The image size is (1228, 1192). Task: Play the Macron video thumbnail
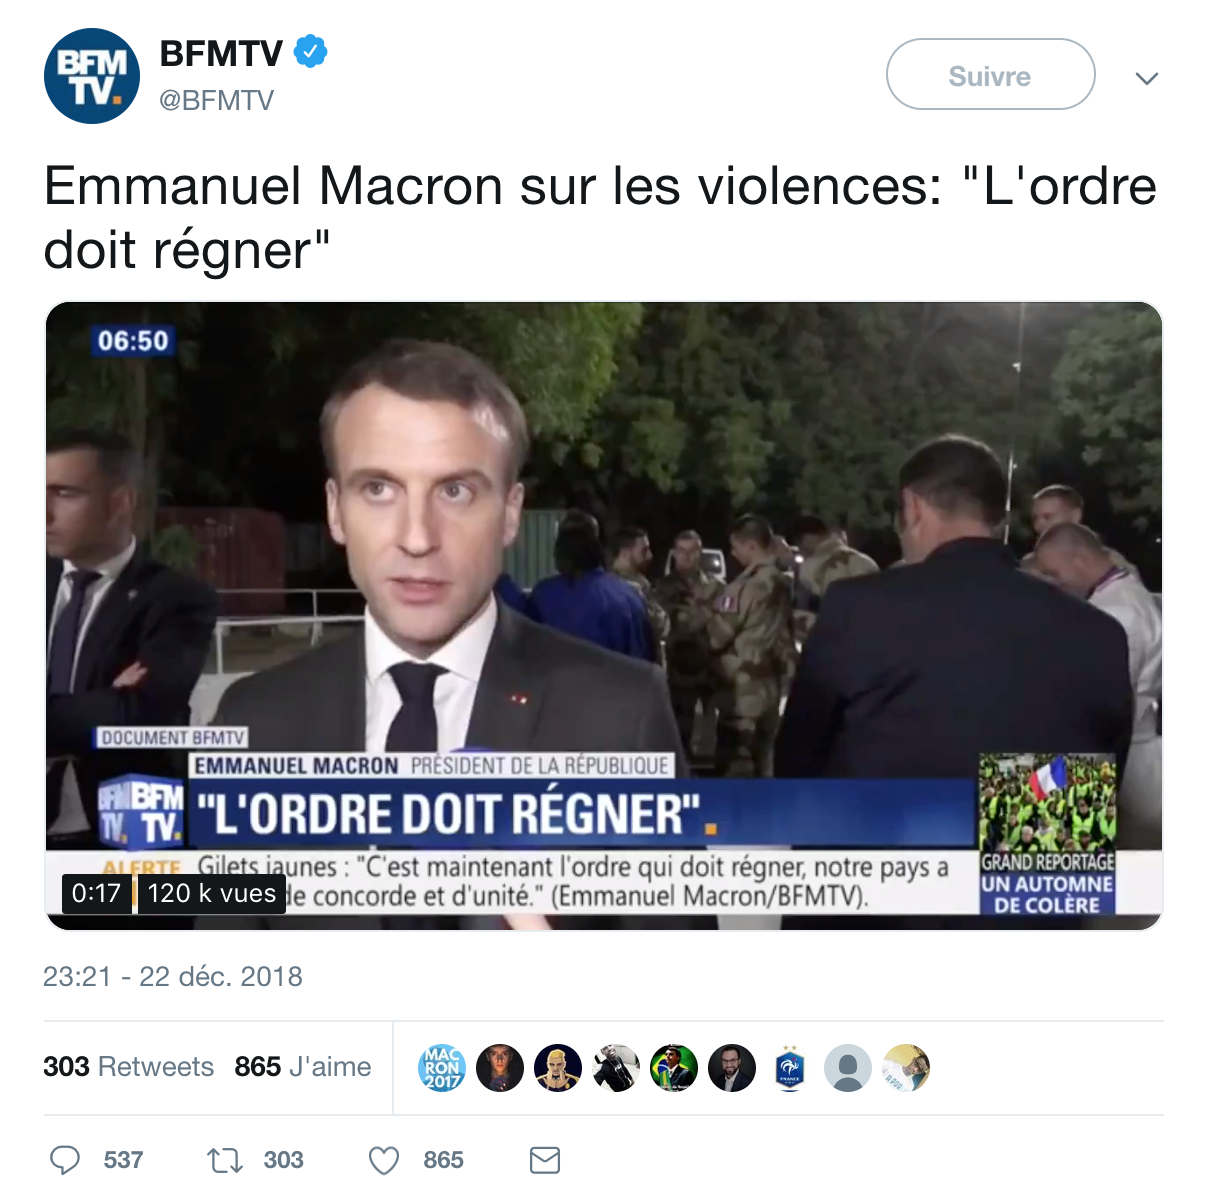(604, 616)
